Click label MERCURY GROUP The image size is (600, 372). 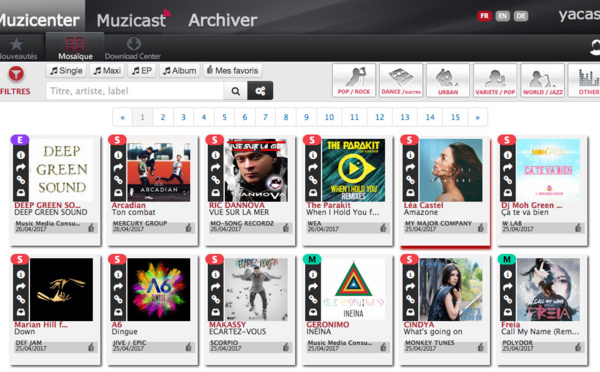[140, 223]
